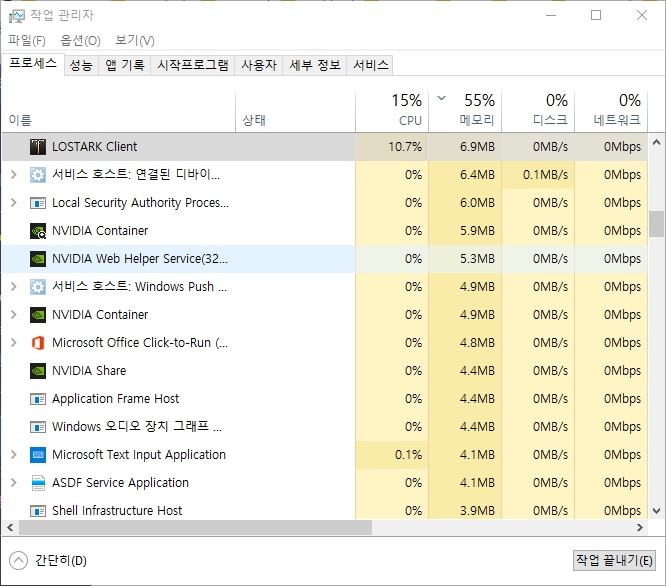The height and width of the screenshot is (586, 666).
Task: Click the 6.9MB memory value
Action: 477,147
